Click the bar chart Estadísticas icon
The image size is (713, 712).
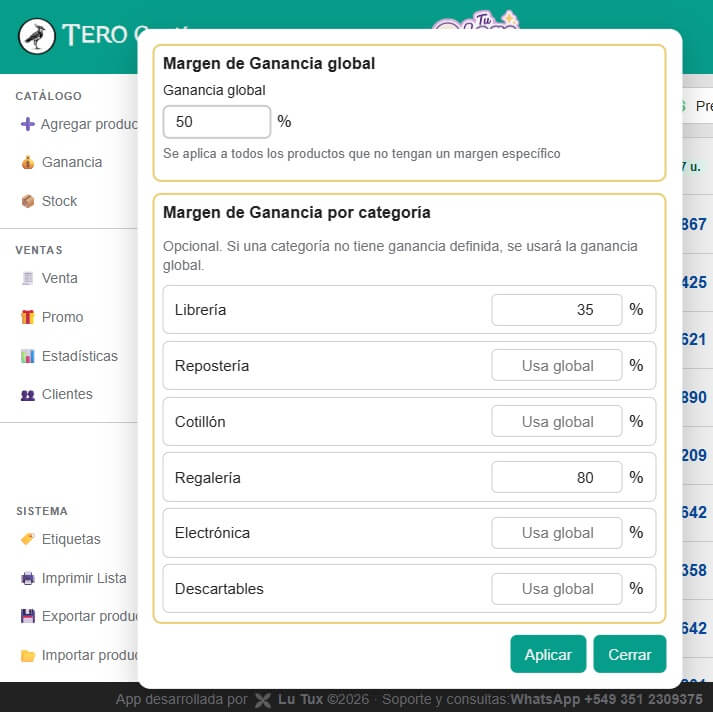click(28, 356)
